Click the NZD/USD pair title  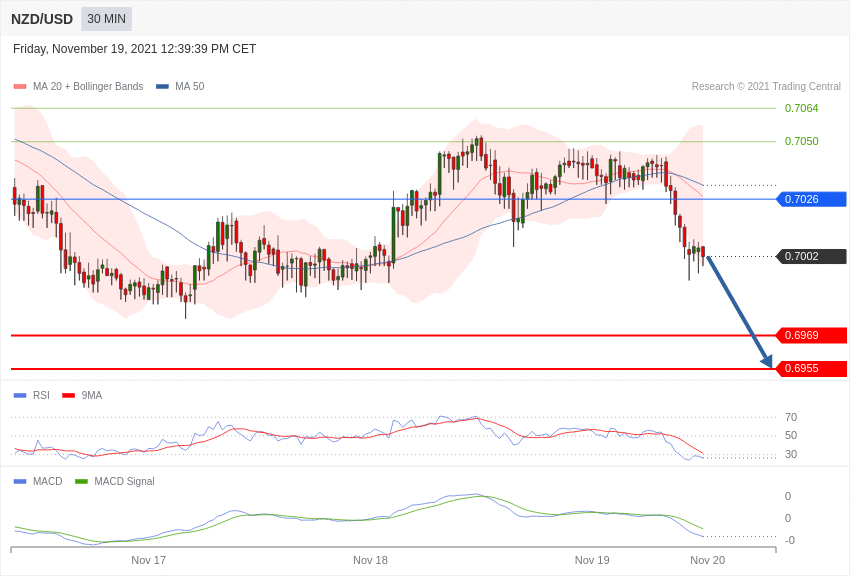(42, 19)
